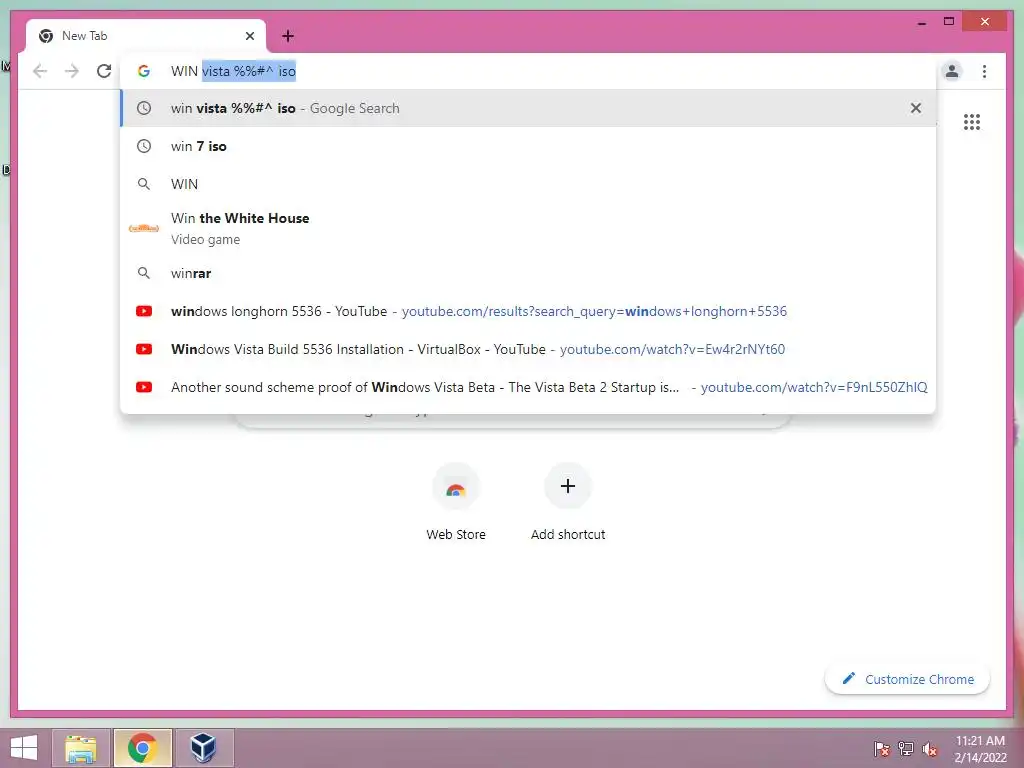The image size is (1024, 768).
Task: Click the Action Center flag tray icon
Action: click(x=882, y=748)
